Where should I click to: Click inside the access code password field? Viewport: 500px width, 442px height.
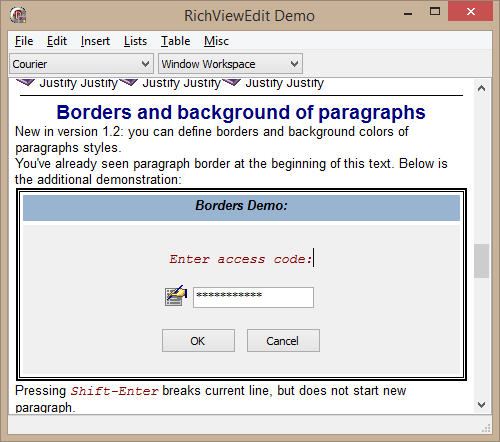point(253,297)
